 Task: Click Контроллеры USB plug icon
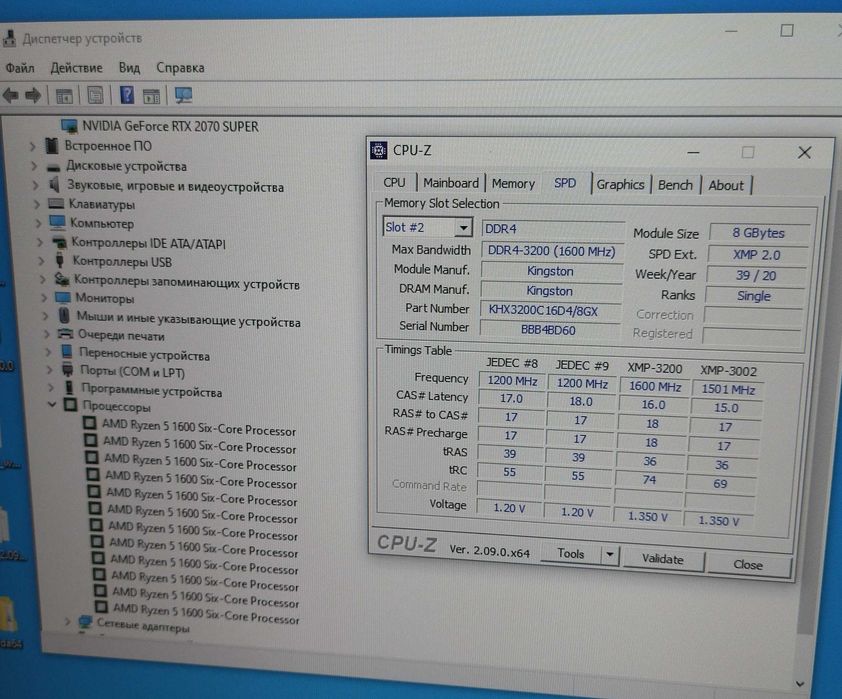pos(60,260)
